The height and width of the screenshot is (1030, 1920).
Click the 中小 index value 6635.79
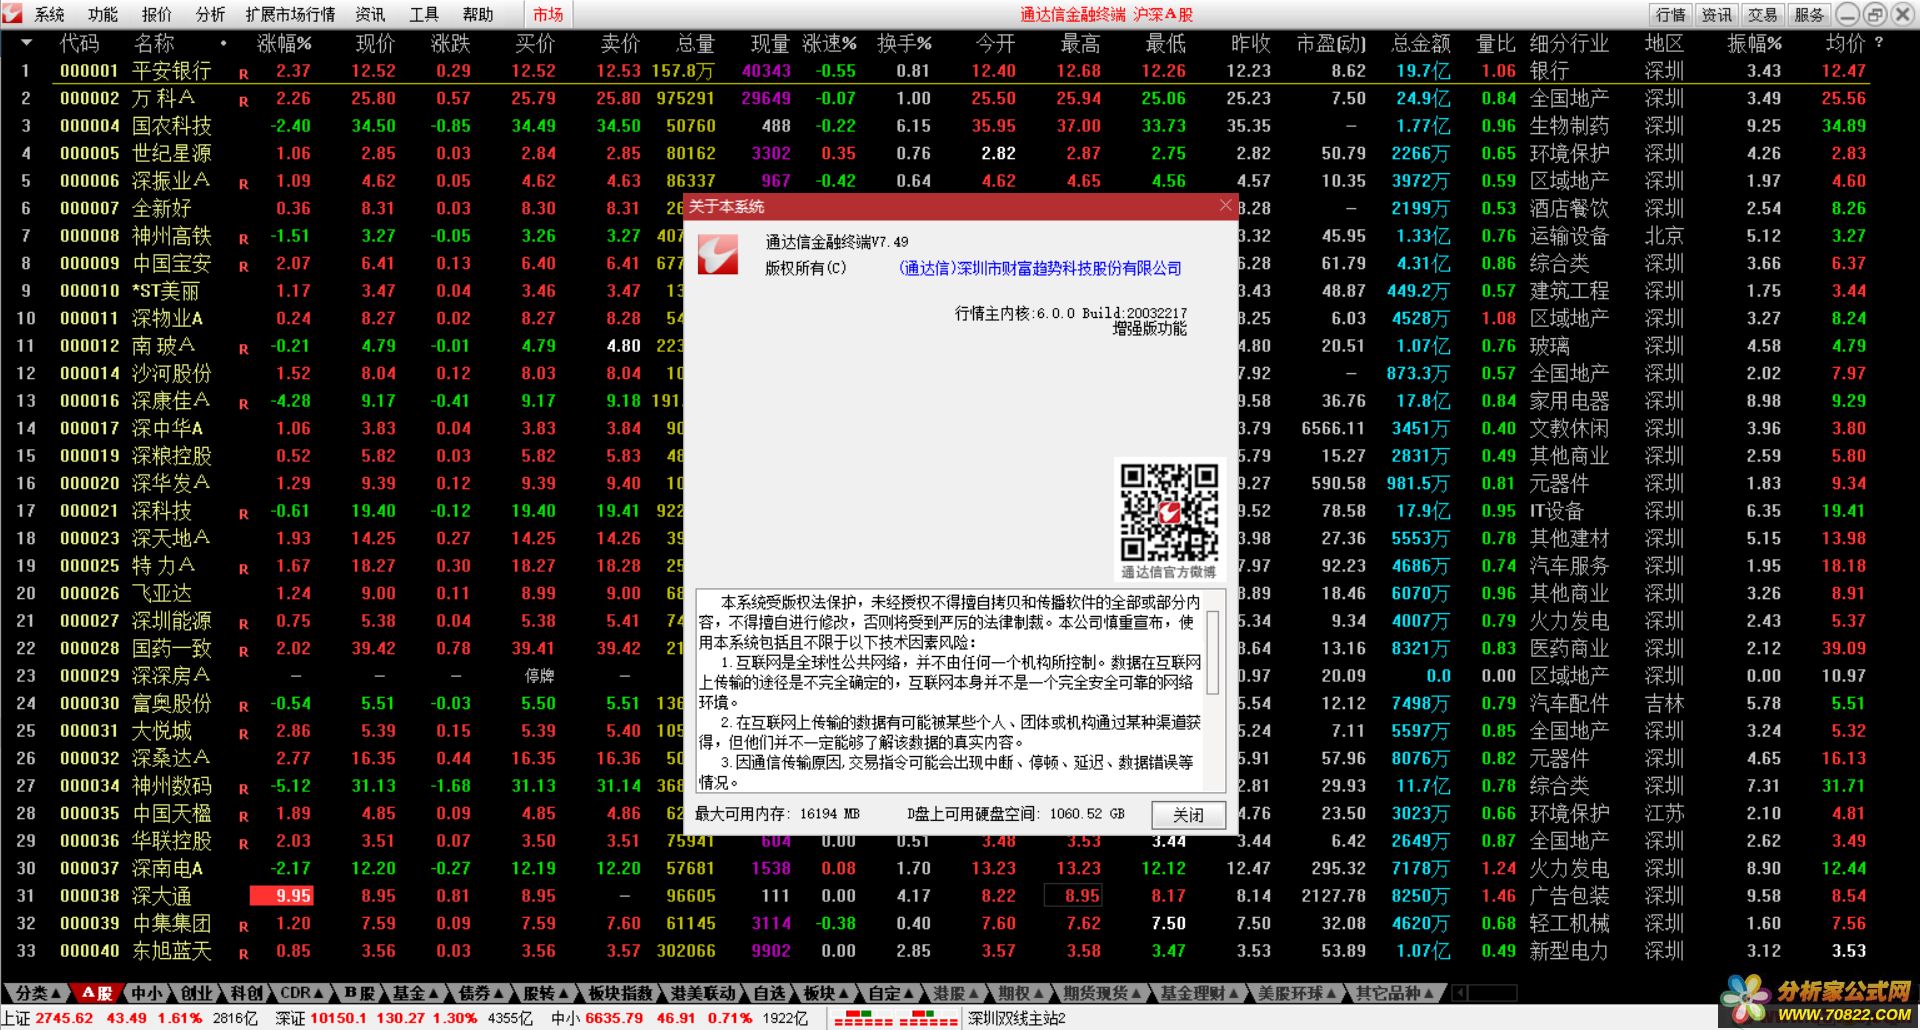pyautogui.click(x=614, y=1018)
